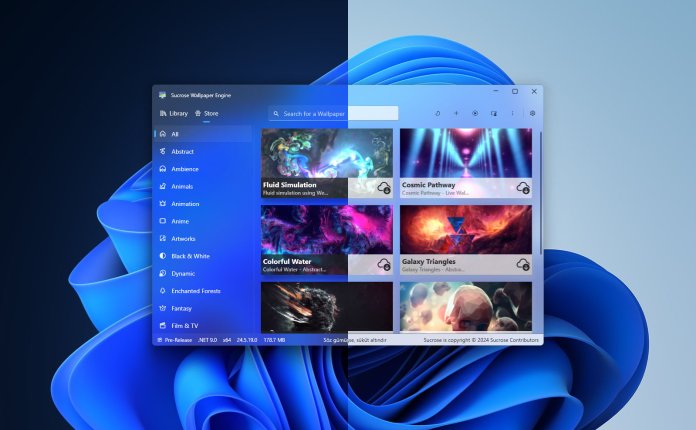
Task: Select the Fantasy category
Action: tap(203, 308)
